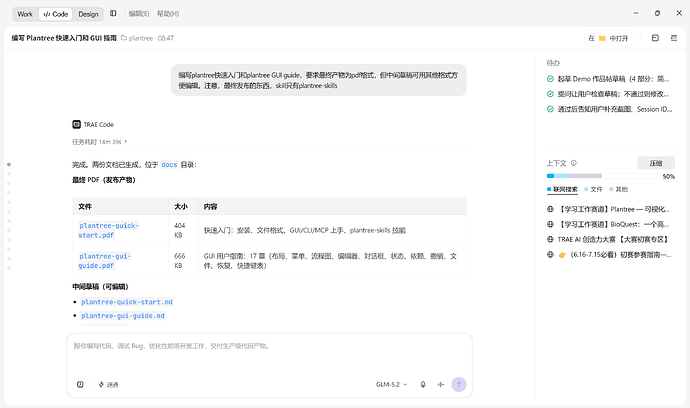The width and height of the screenshot is (690, 408).
Task: Select the 联网搜索 context tab
Action: click(x=562, y=189)
